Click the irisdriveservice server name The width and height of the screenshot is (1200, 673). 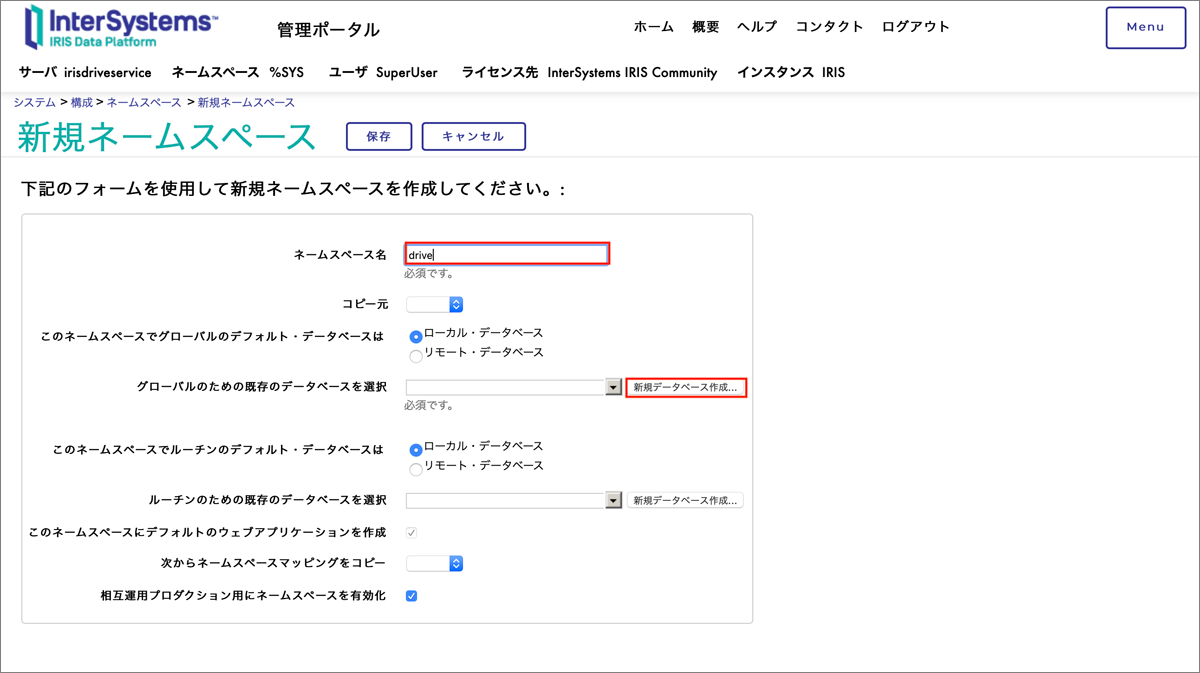click(107, 72)
